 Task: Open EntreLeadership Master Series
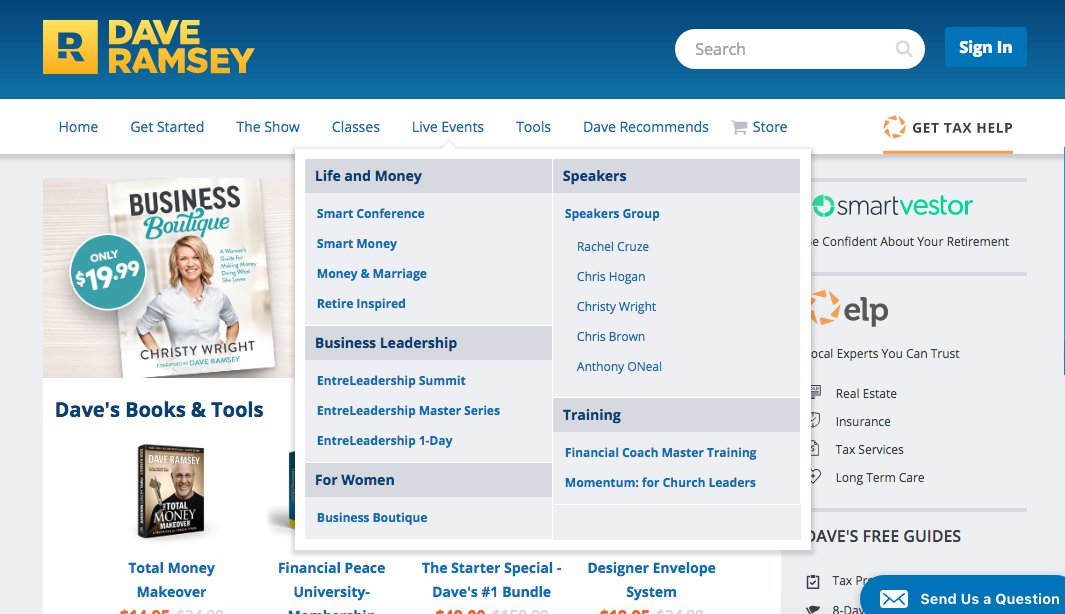click(x=408, y=410)
